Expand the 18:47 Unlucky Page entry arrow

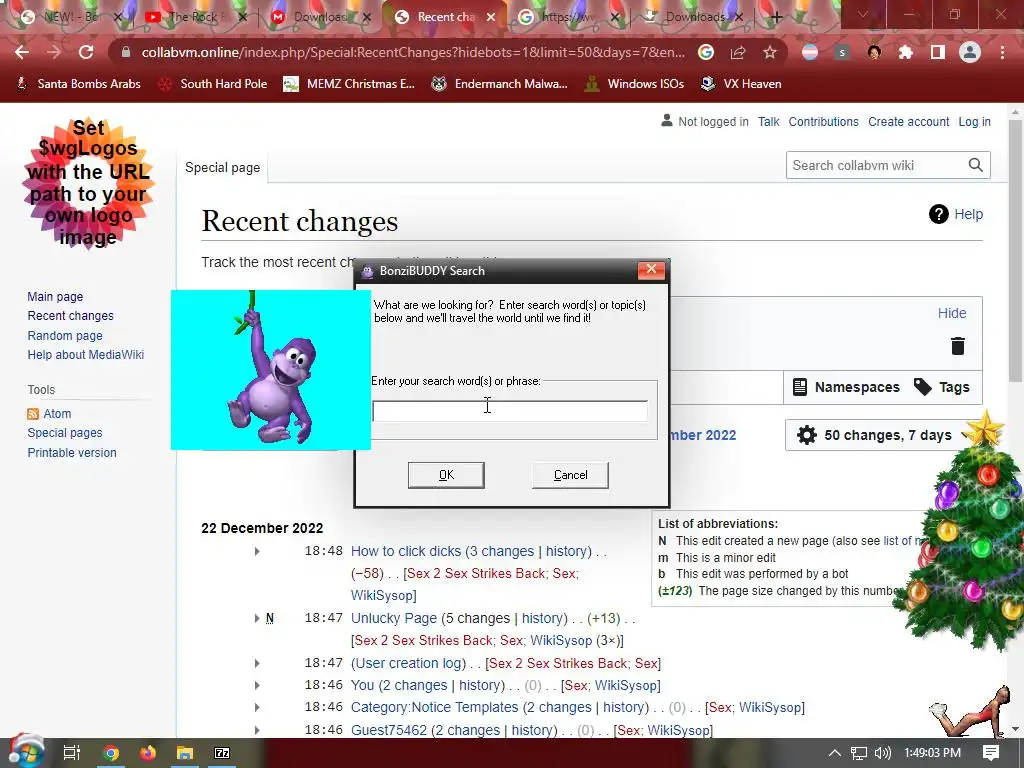tap(257, 618)
